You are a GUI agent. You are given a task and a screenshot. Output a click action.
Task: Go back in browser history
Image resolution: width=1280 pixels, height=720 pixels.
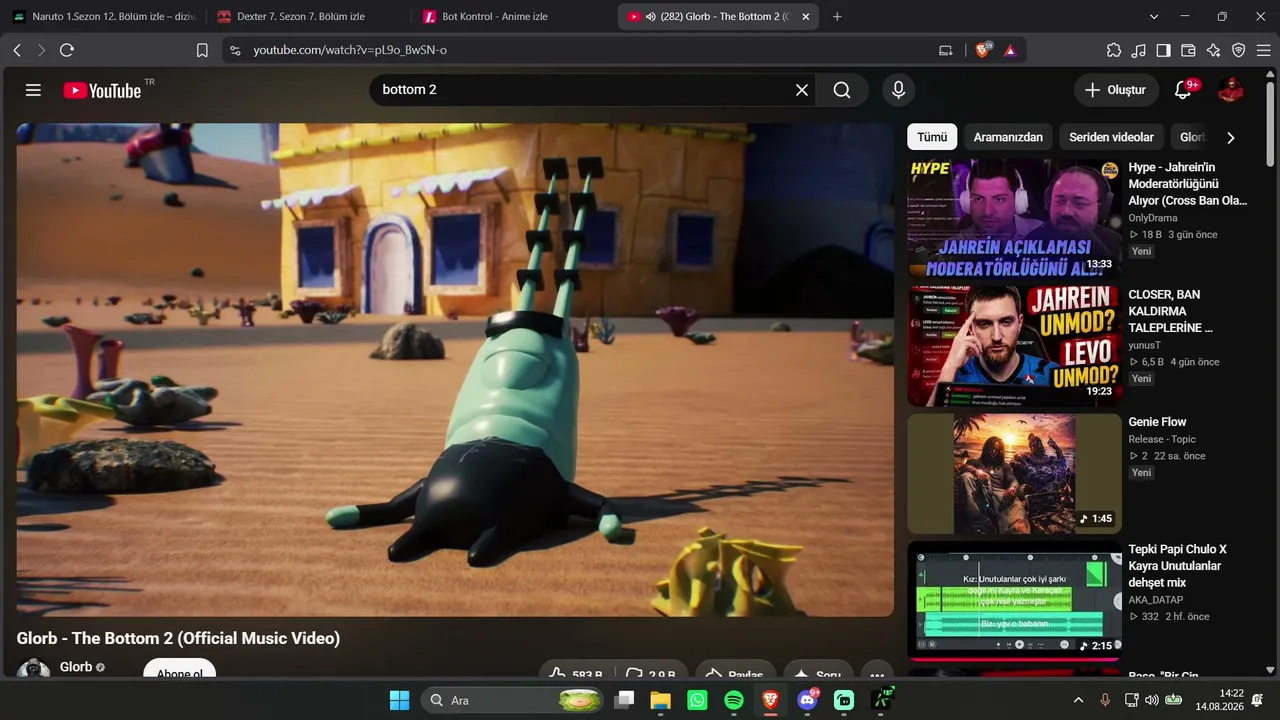[x=17, y=50]
